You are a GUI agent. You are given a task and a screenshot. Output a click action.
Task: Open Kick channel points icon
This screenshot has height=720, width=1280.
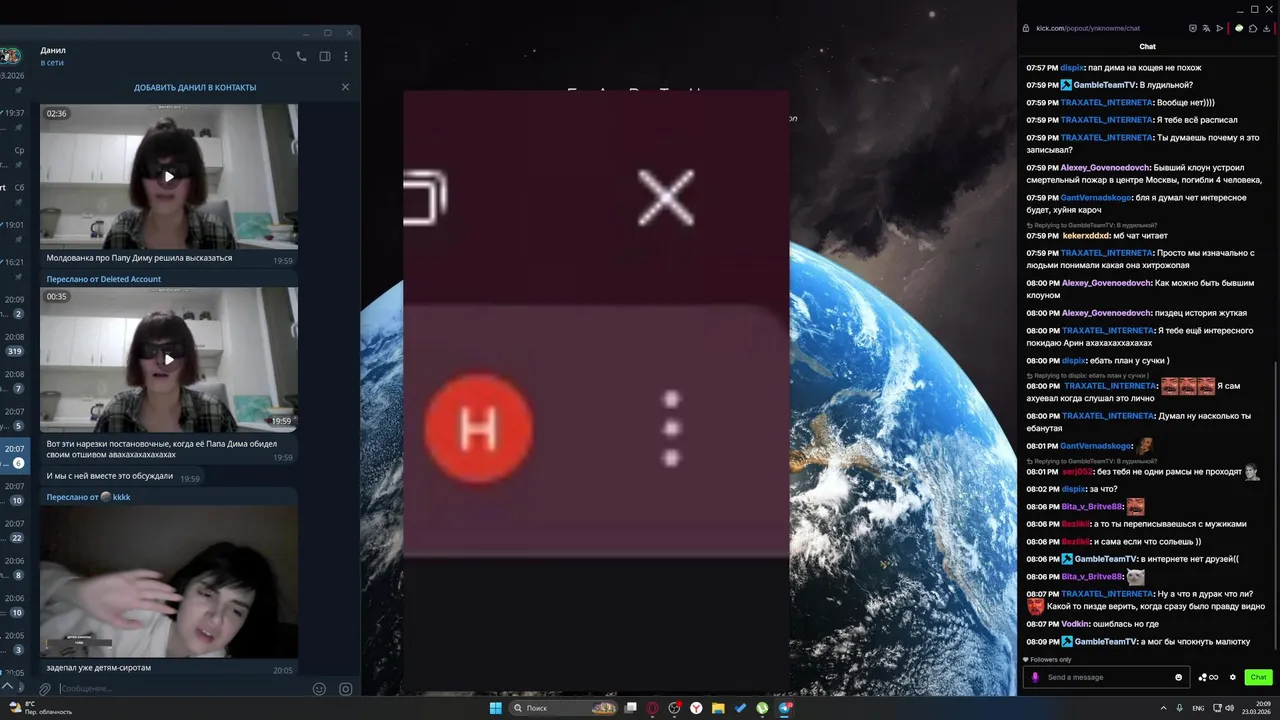(x=1208, y=677)
